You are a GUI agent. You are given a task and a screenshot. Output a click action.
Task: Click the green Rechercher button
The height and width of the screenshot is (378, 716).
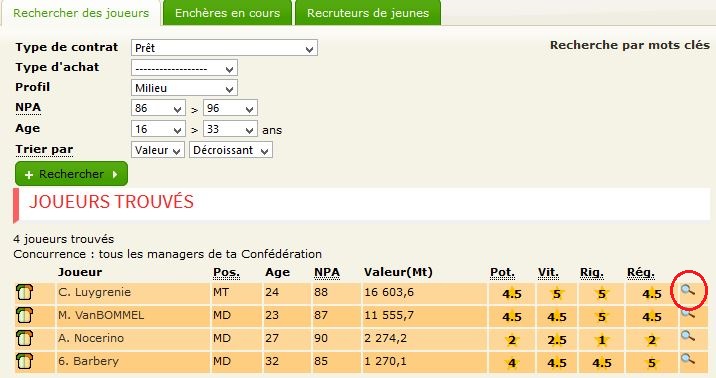point(71,174)
